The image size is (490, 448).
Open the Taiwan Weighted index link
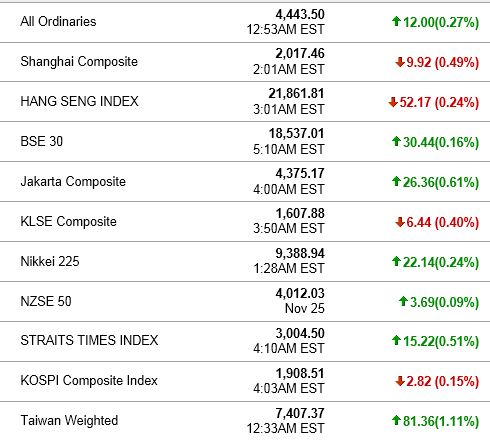[x=69, y=420]
